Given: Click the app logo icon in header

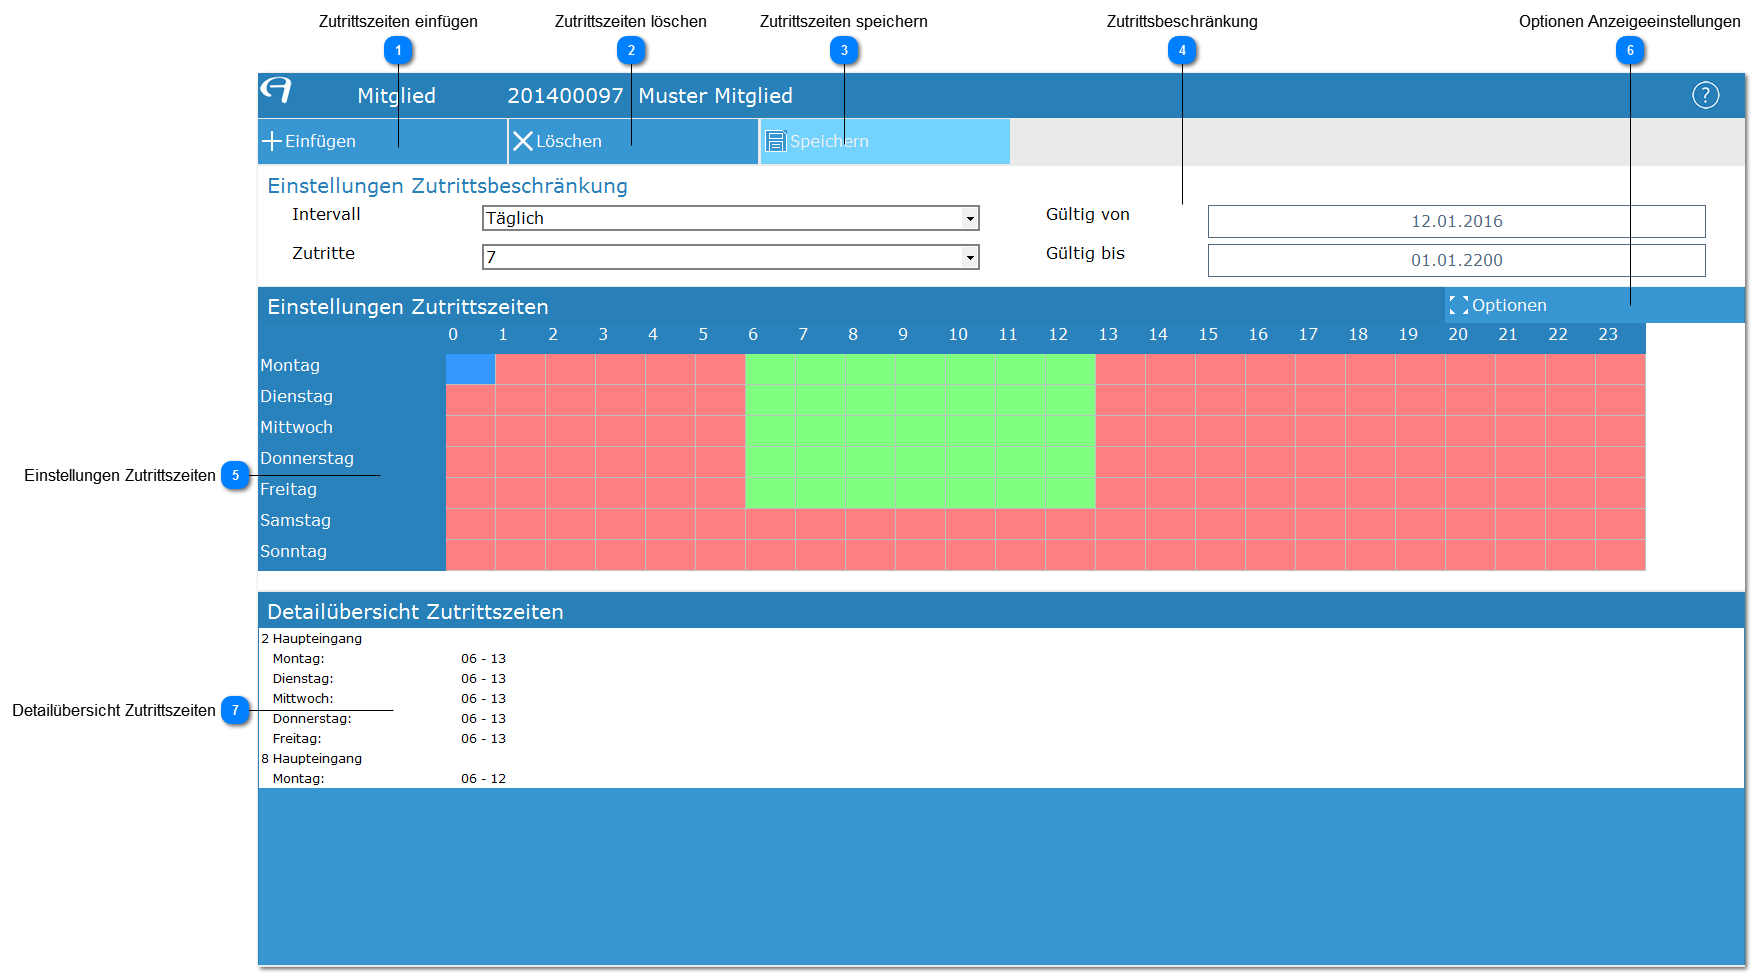Looking at the screenshot, I should click(x=276, y=90).
